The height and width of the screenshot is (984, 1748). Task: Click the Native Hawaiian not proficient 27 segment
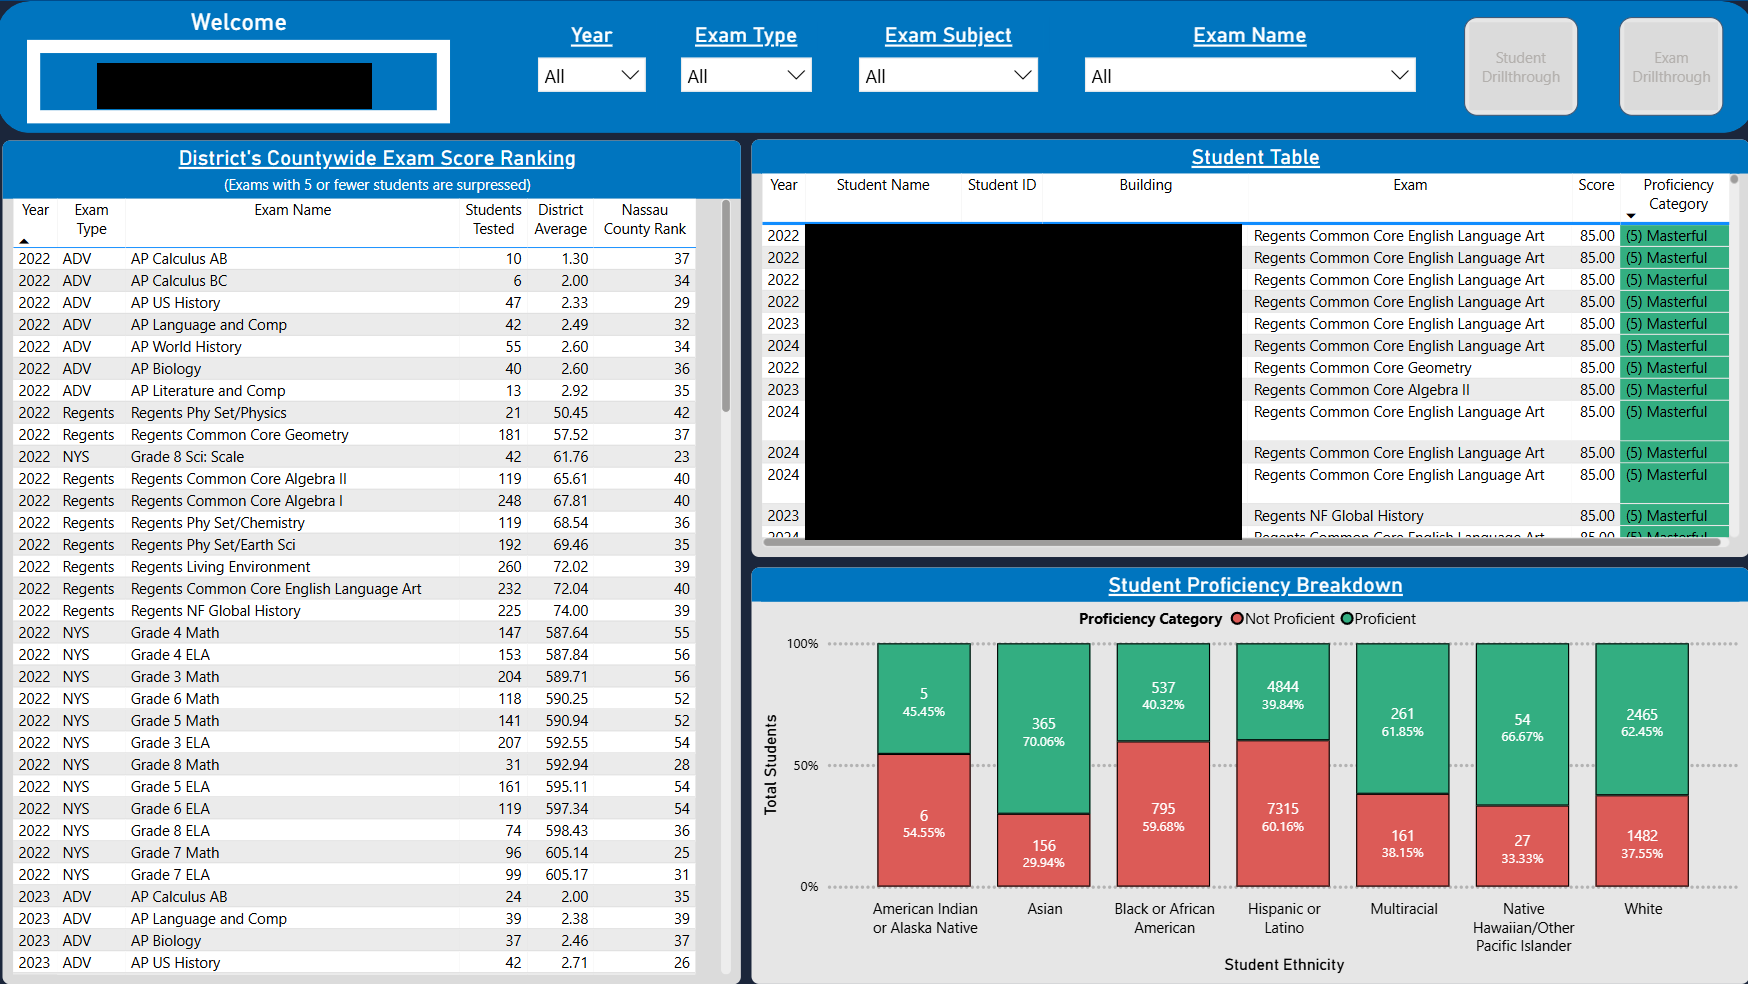tap(1522, 846)
